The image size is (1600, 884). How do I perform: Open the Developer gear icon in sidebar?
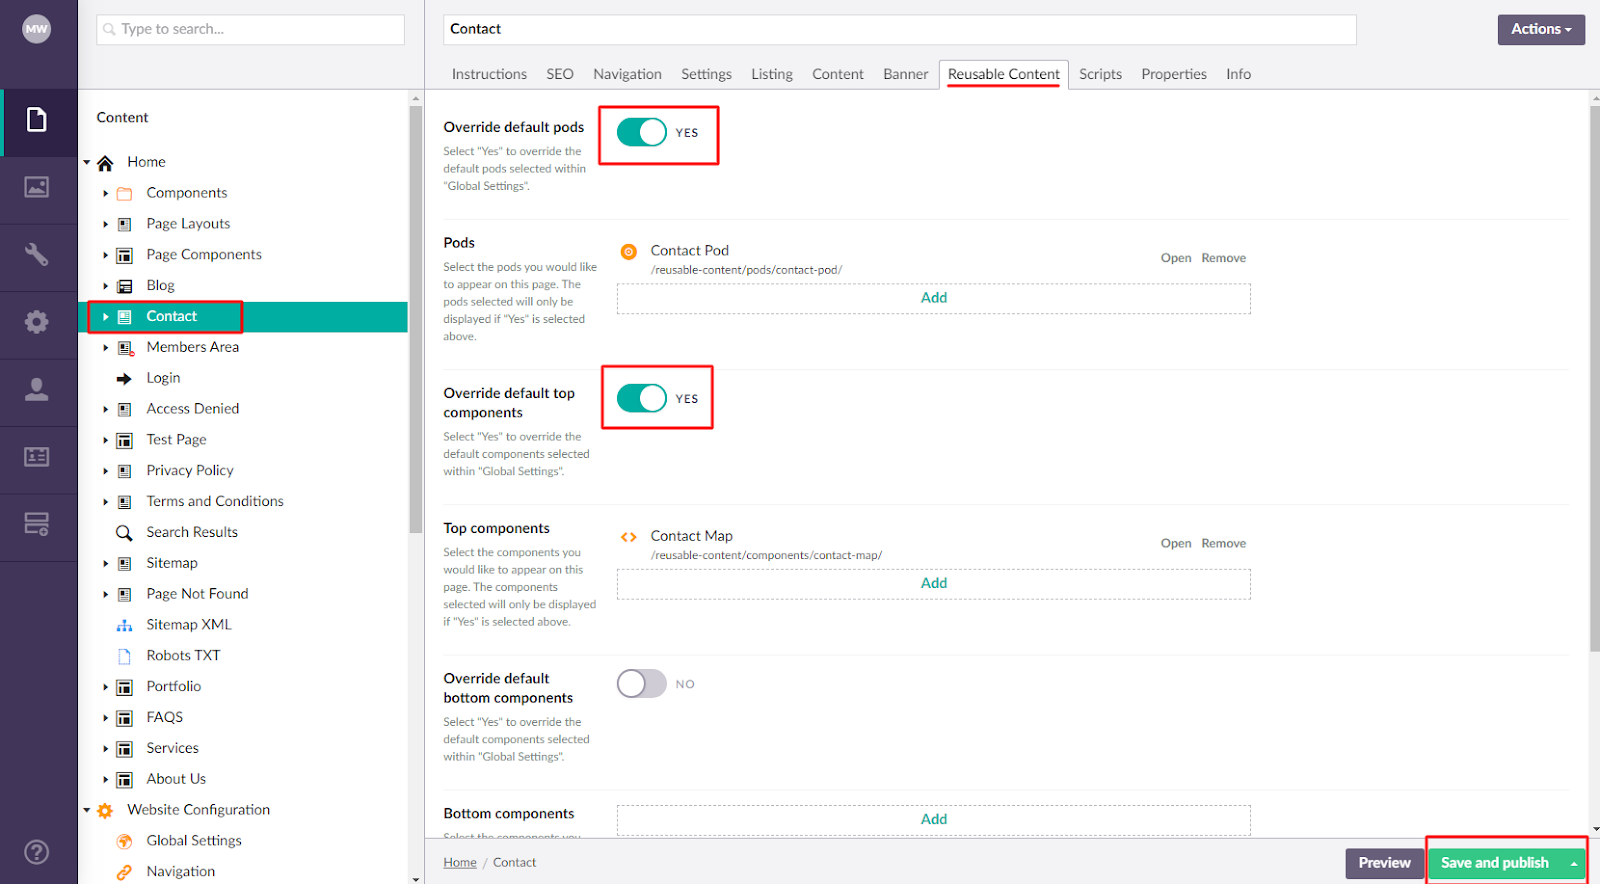point(37,322)
